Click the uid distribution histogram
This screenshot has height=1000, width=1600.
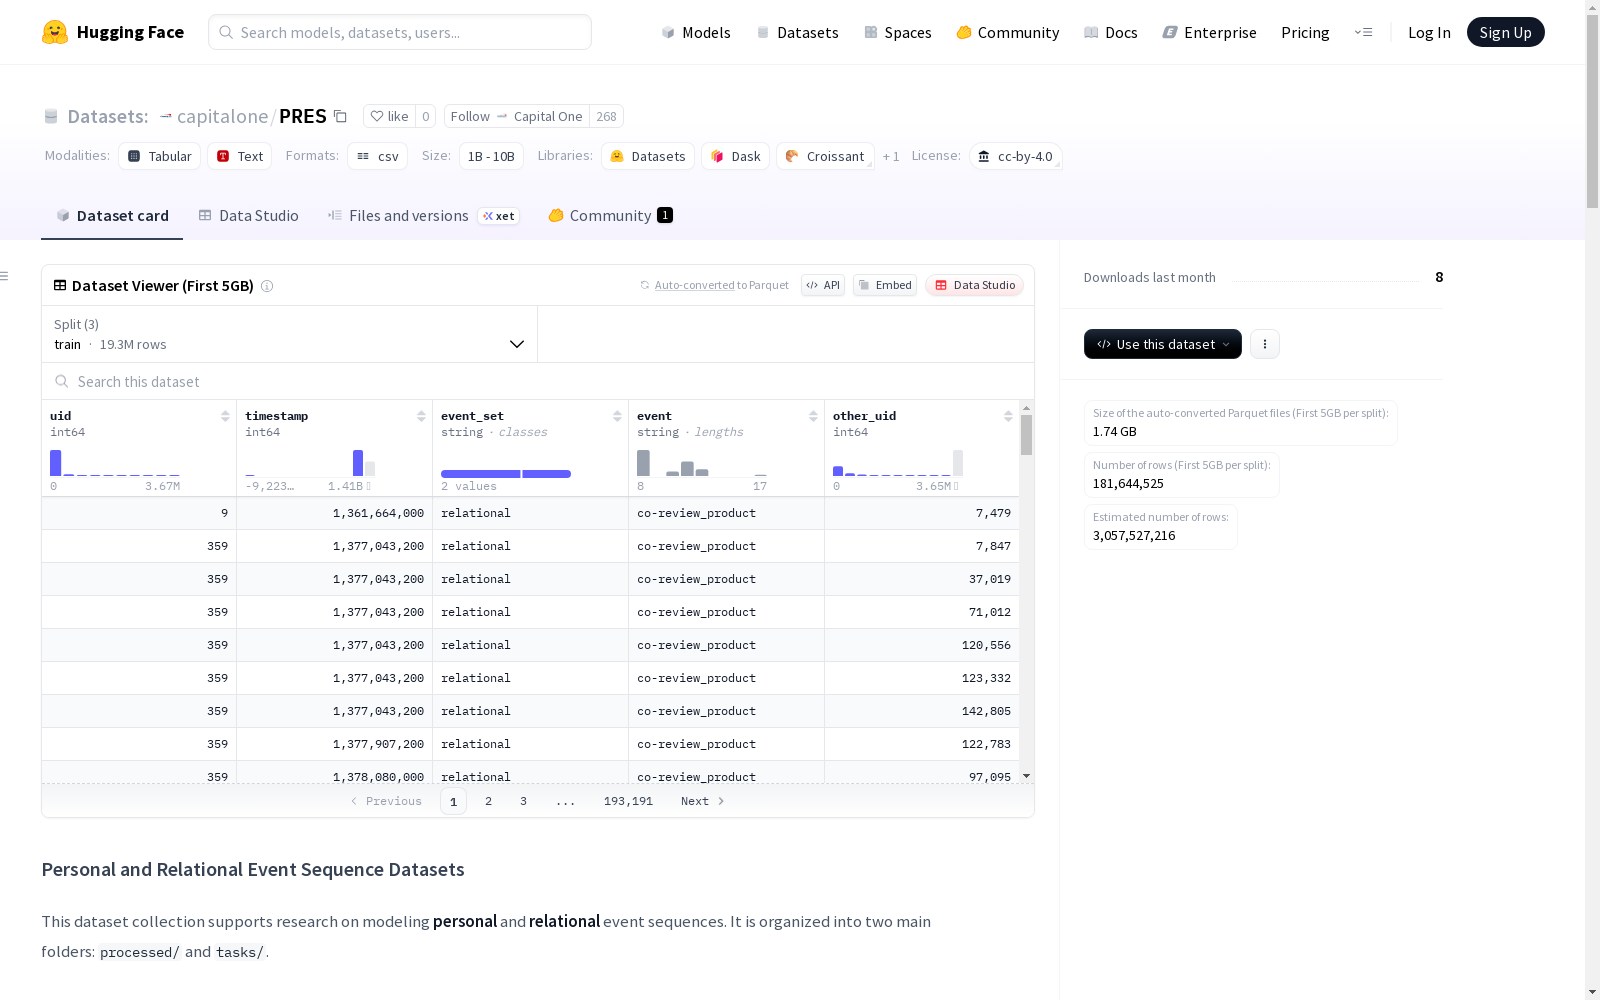pyautogui.click(x=115, y=462)
